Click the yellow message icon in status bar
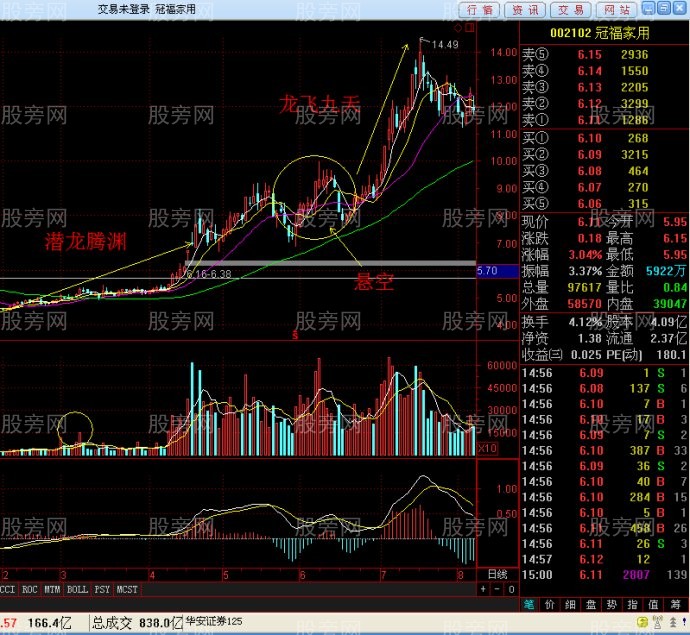The image size is (690, 635). pos(643,622)
